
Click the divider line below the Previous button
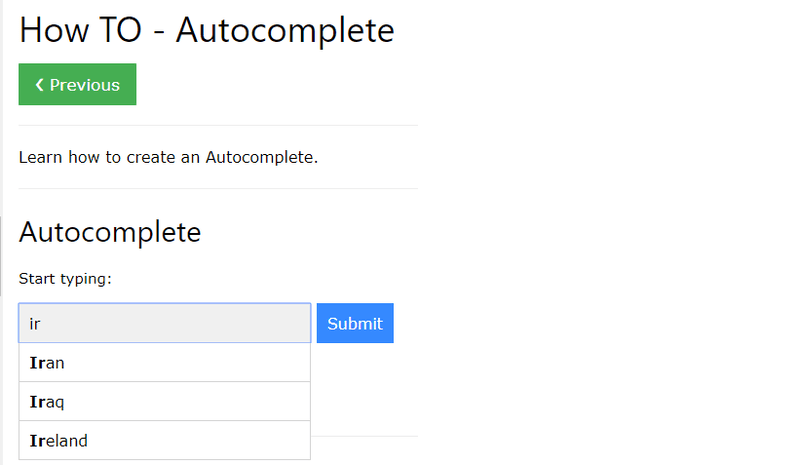pyautogui.click(x=218, y=125)
